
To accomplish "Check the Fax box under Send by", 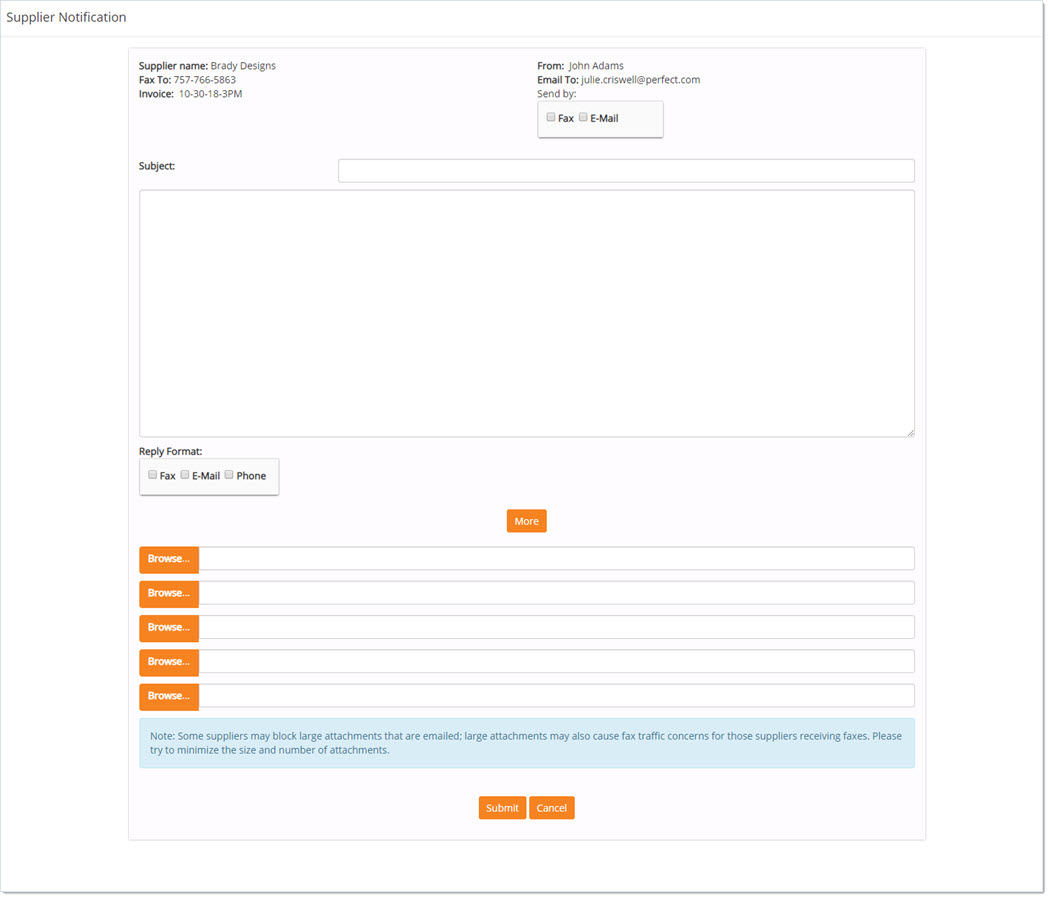I will point(551,117).
